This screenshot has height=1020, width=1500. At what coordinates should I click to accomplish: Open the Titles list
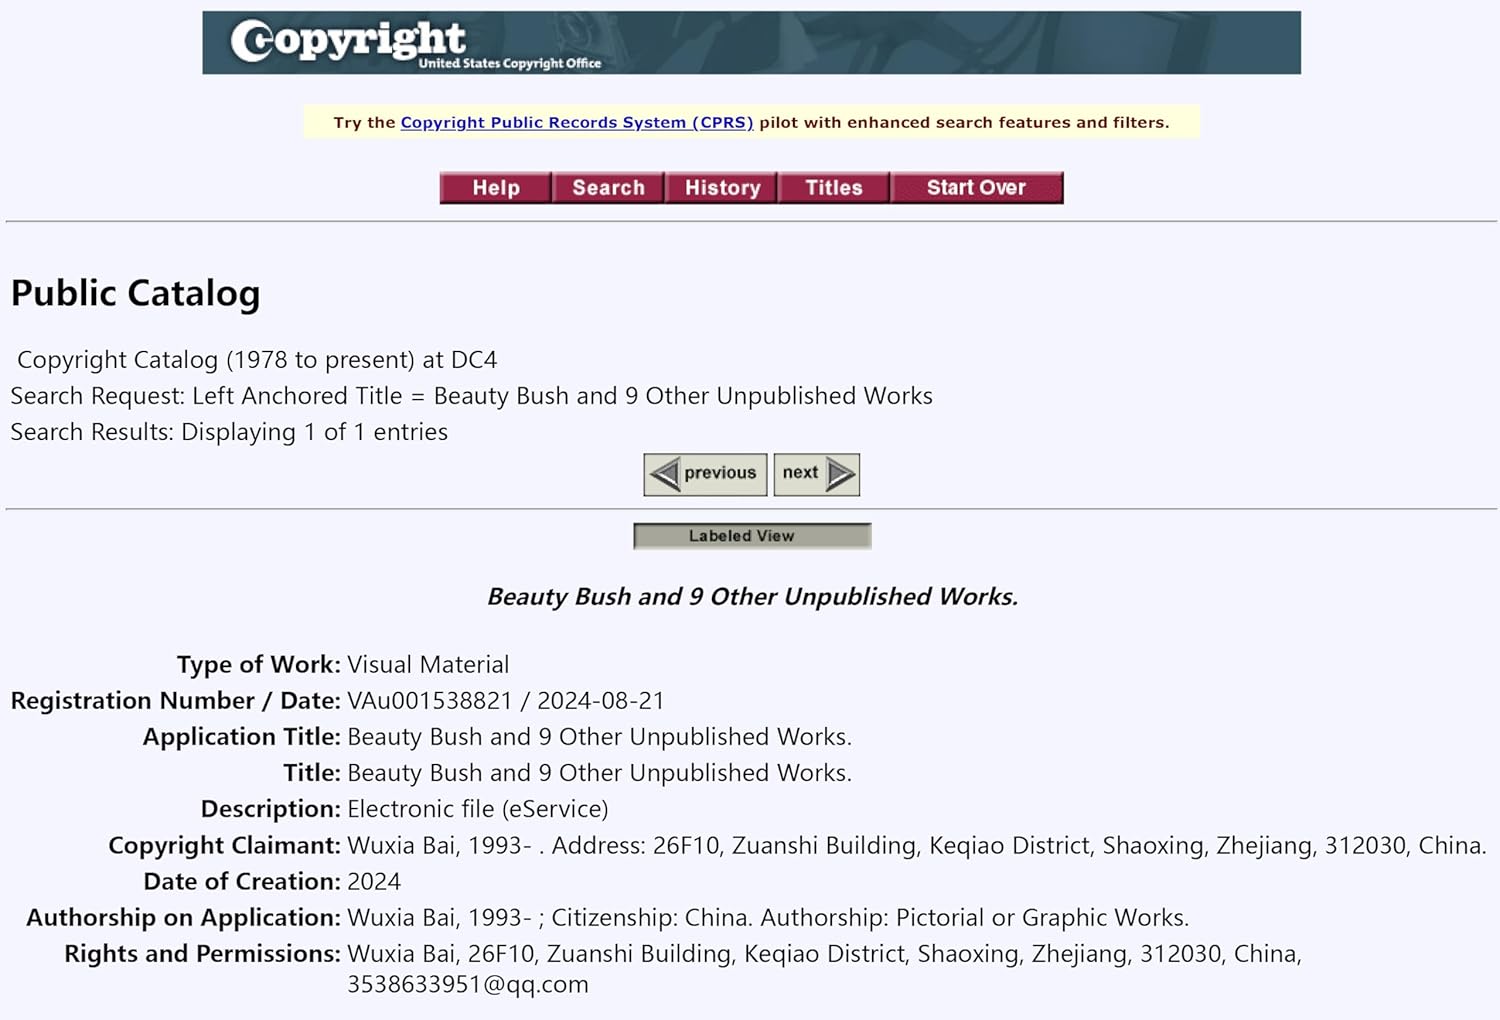tap(834, 188)
